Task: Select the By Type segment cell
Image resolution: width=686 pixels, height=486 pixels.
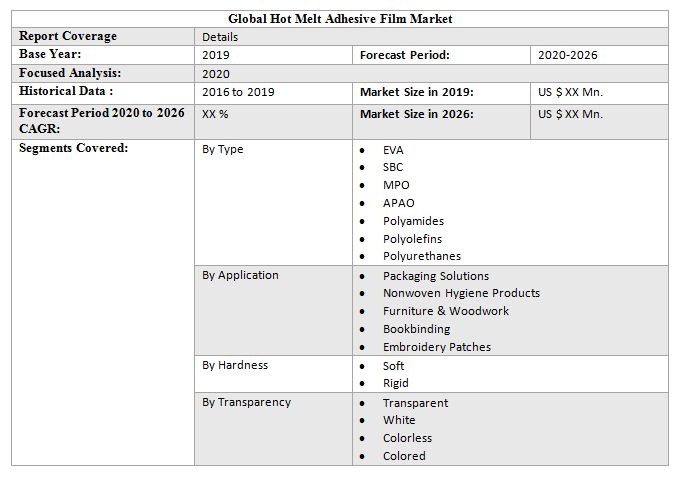Action: click(x=223, y=150)
